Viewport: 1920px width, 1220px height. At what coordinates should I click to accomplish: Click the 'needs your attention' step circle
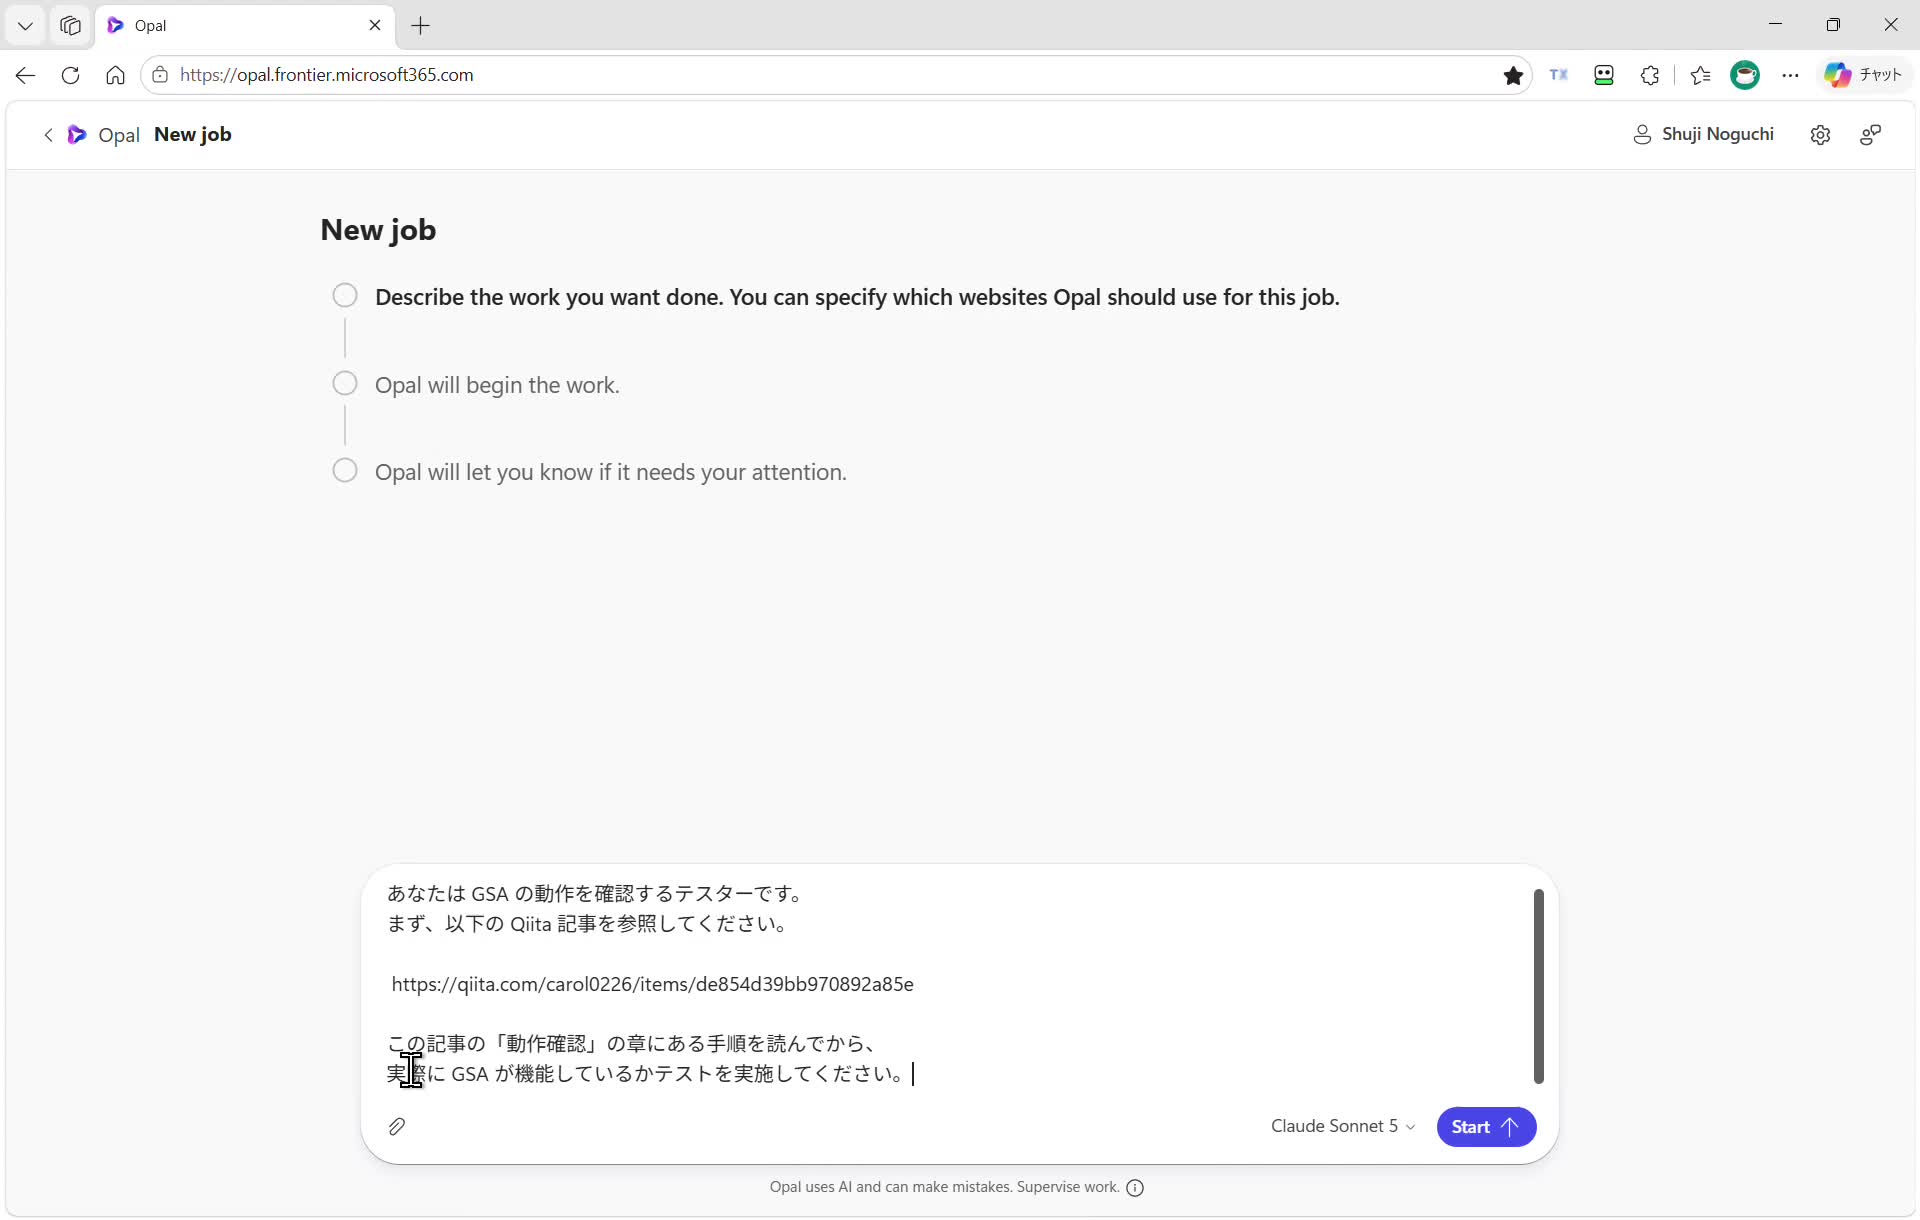345,471
